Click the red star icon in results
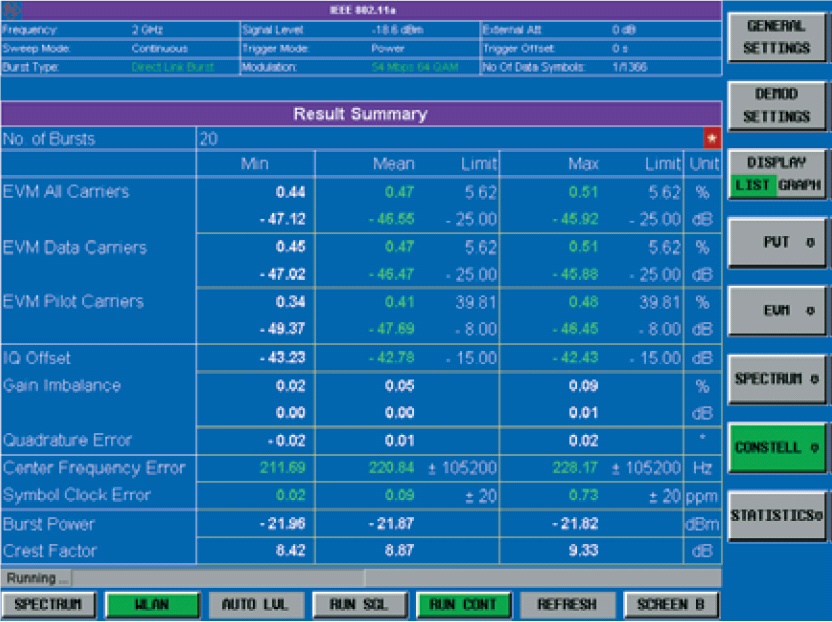This screenshot has height=622, width=832. 711,138
